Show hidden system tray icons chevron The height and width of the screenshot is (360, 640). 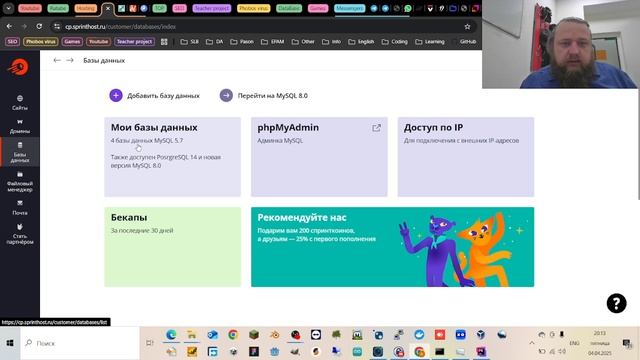click(532, 343)
